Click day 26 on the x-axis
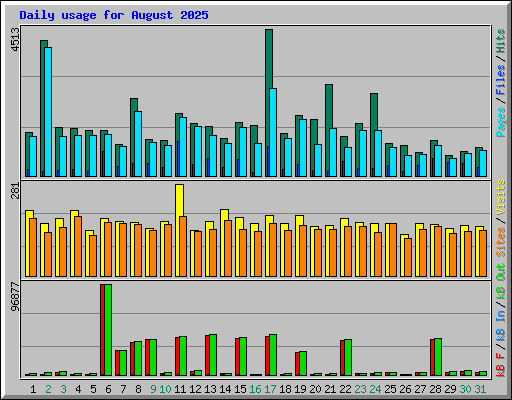Viewport: 512px width, 400px height. click(405, 389)
